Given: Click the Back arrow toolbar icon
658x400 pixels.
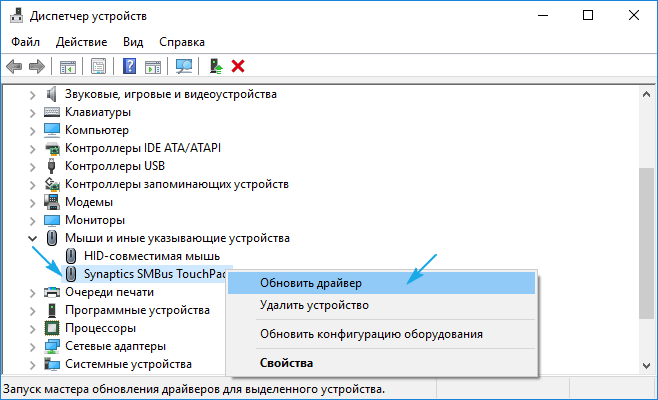Looking at the screenshot, I should pos(14,66).
